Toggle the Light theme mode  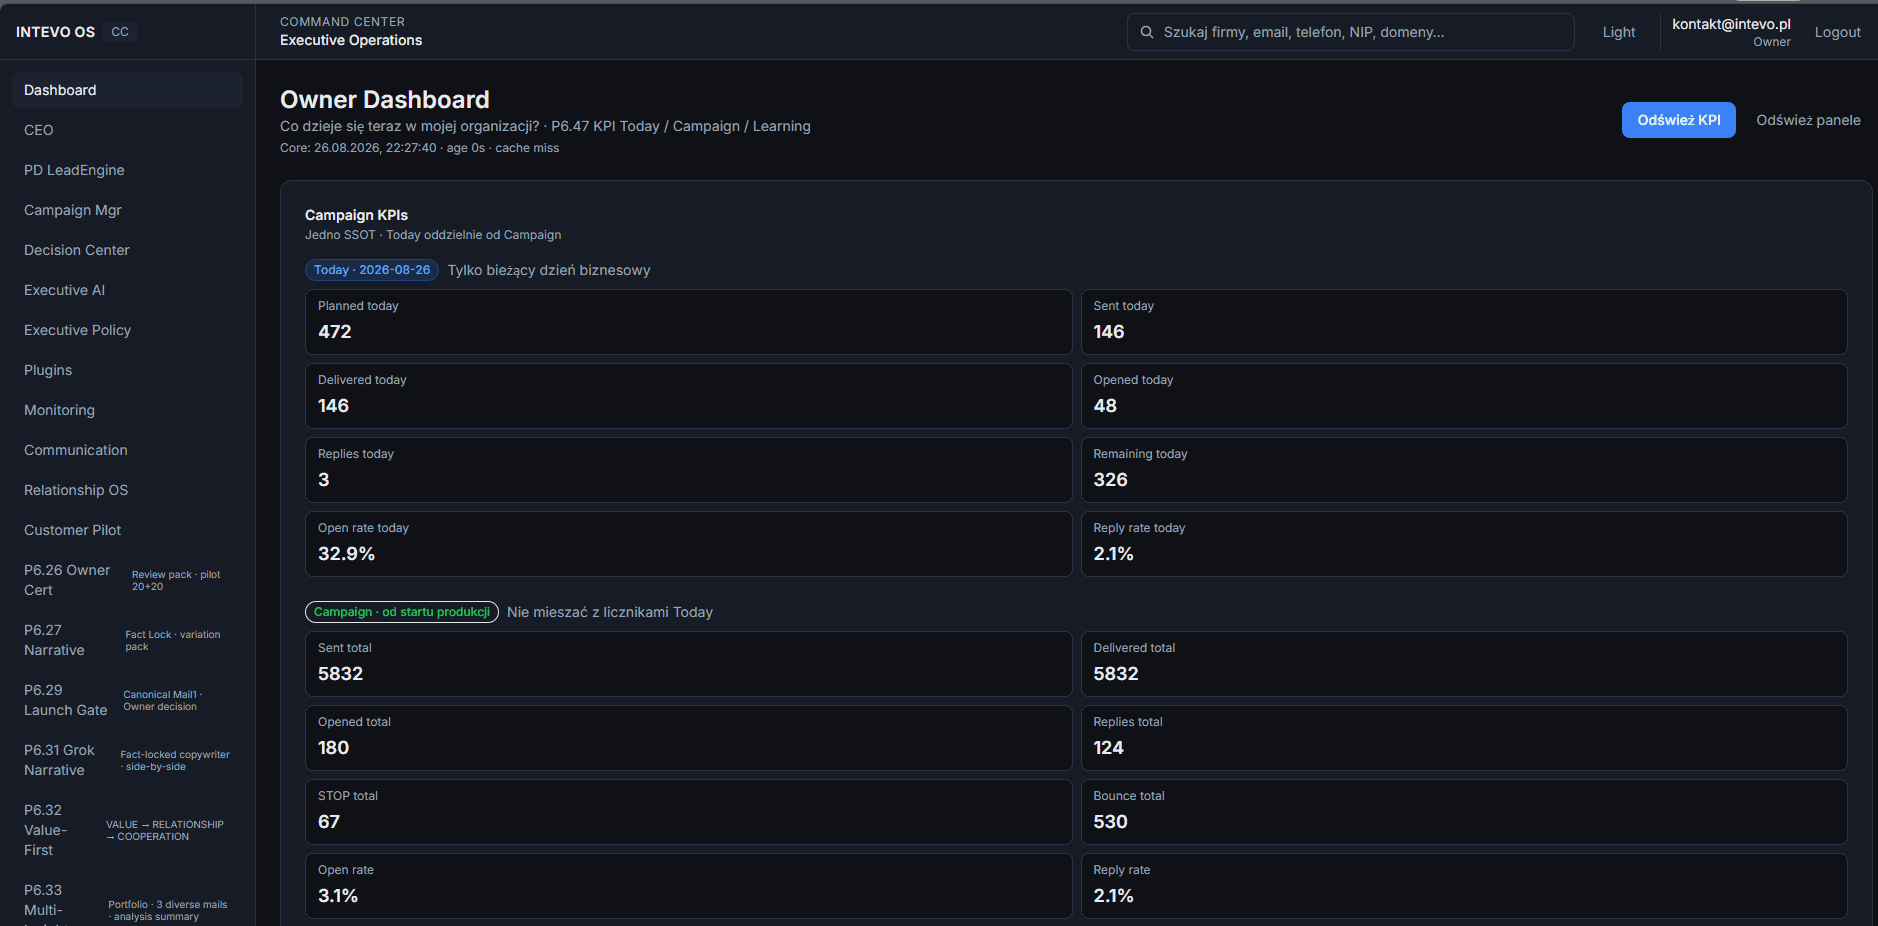[1619, 32]
